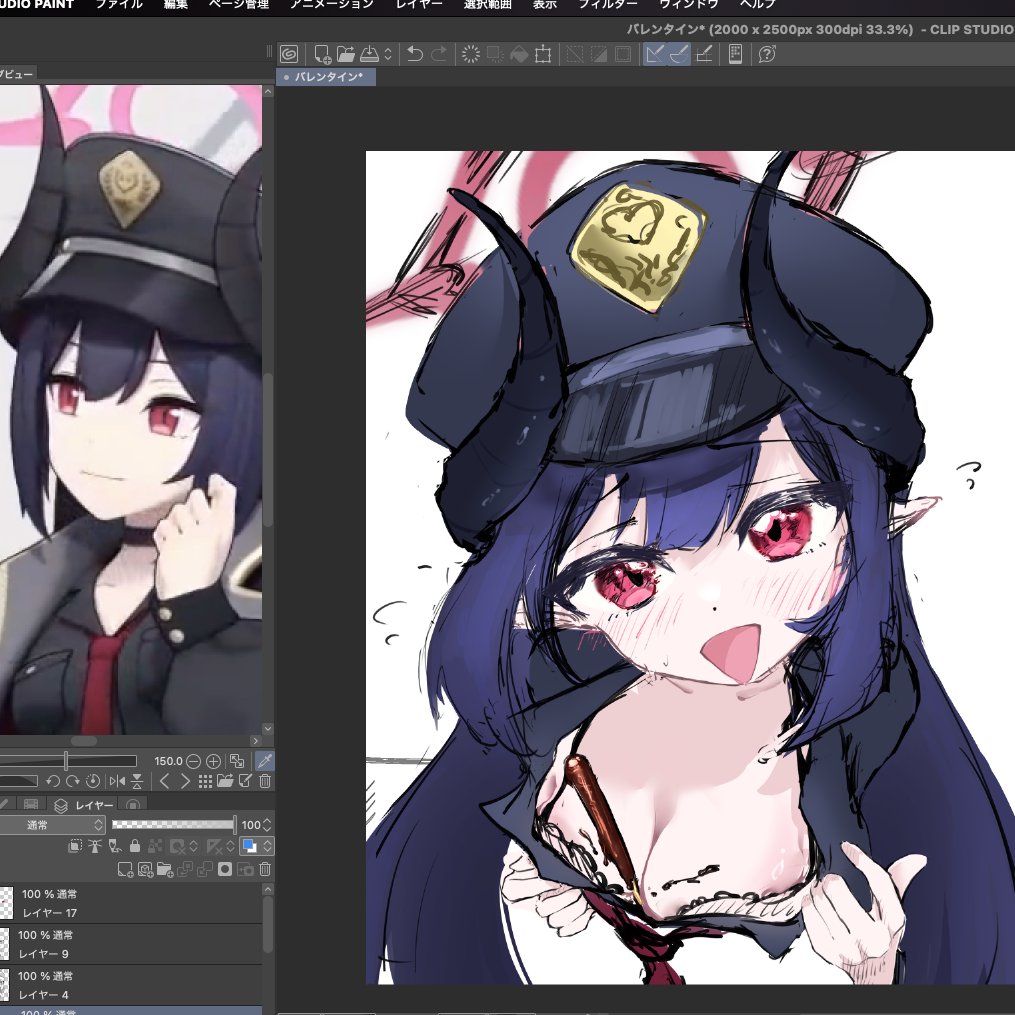The height and width of the screenshot is (1015, 1015).
Task: Reset the sub view rotation
Action: pos(93,781)
